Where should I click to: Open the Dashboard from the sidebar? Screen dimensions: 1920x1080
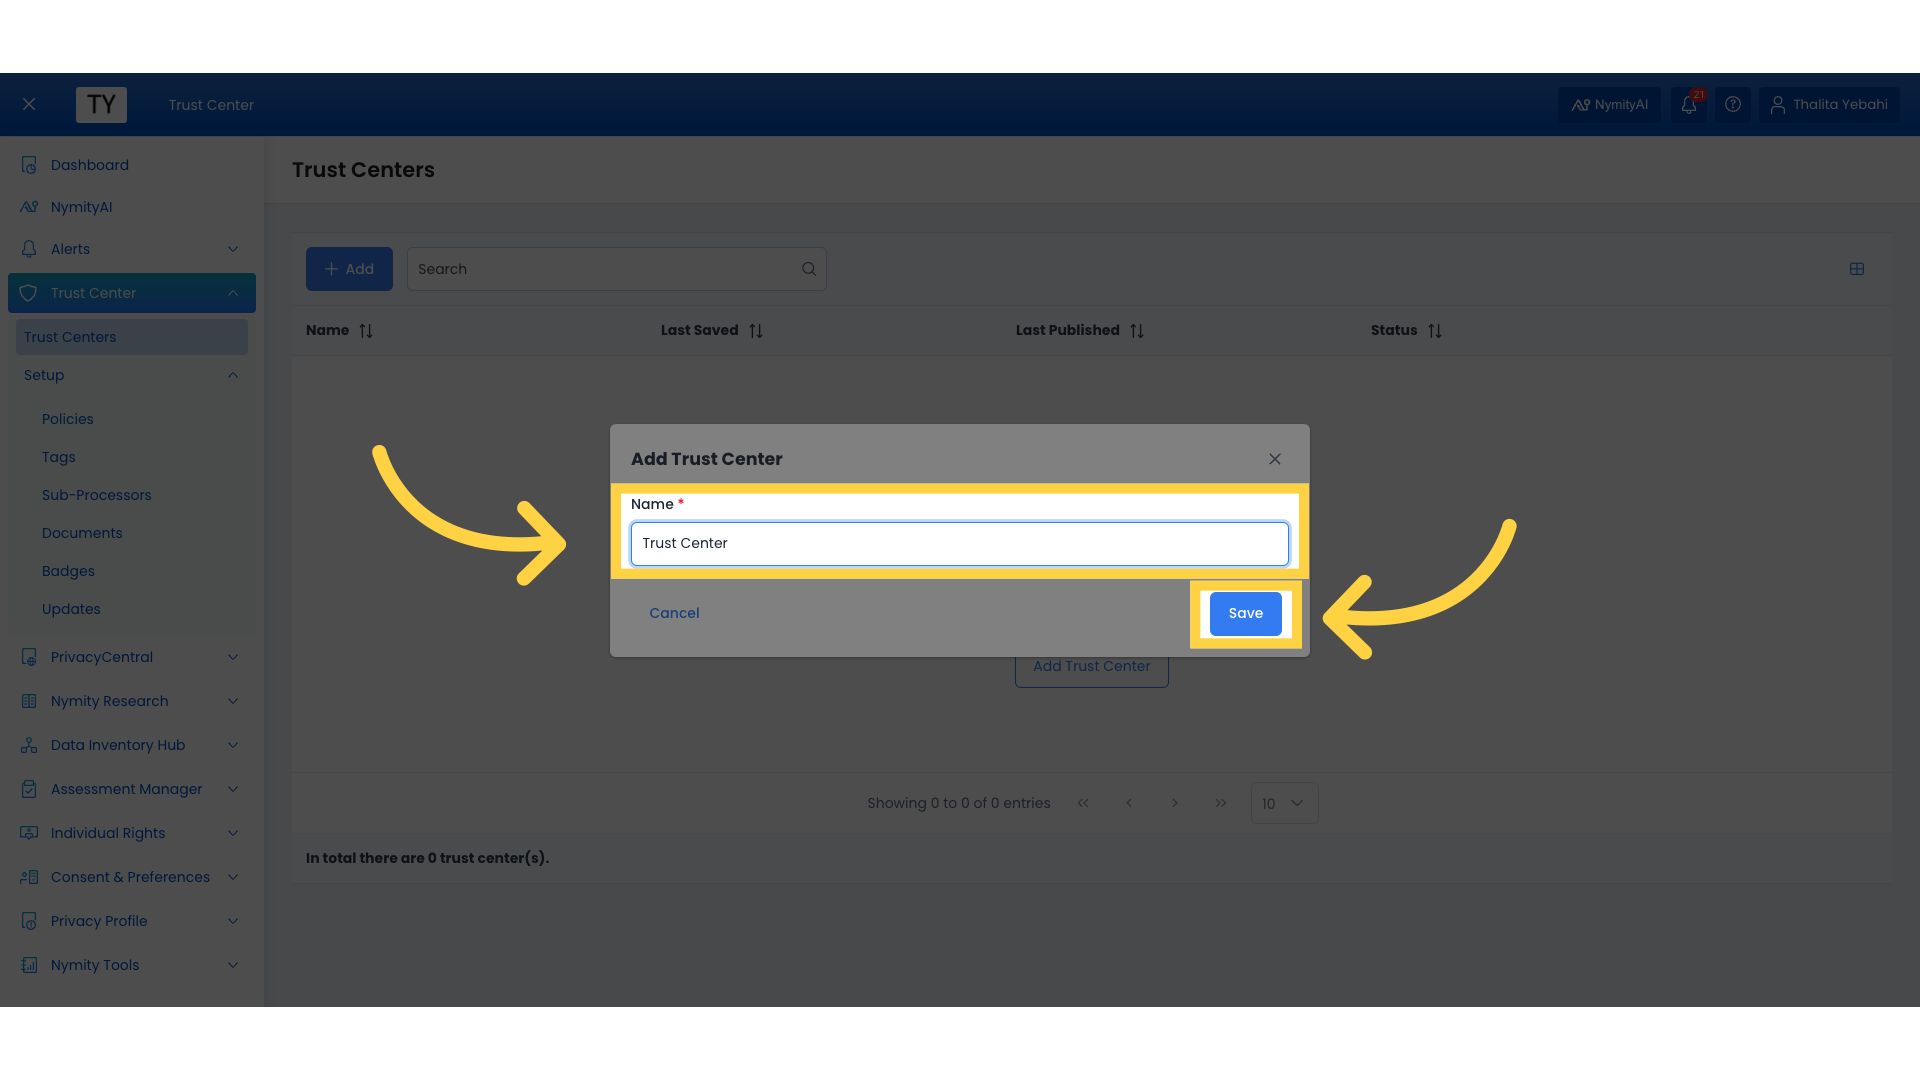[x=90, y=164]
